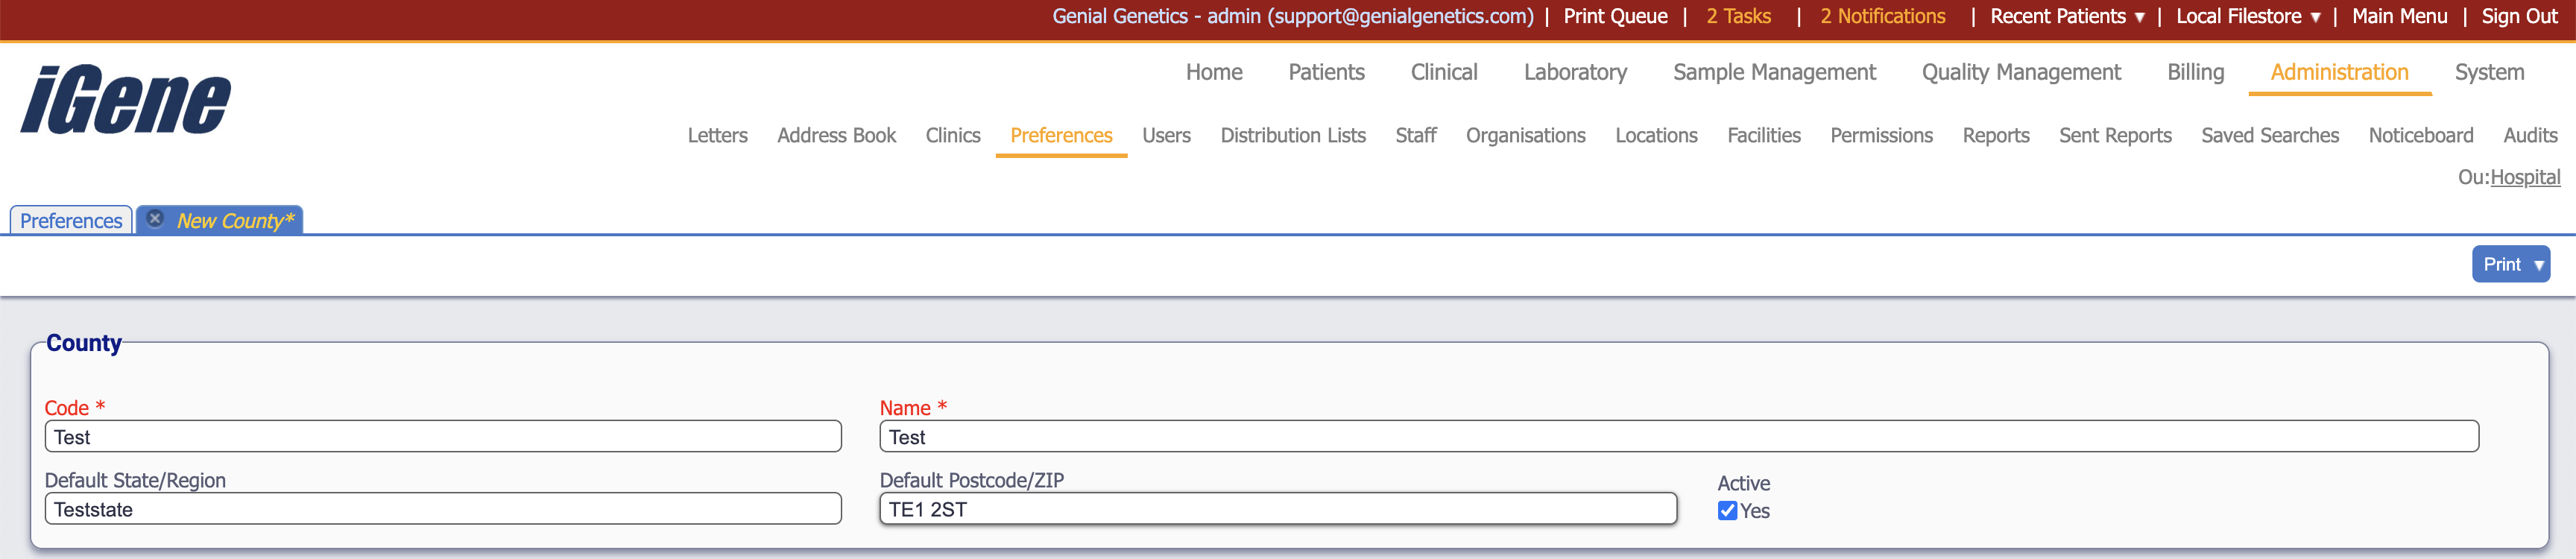This screenshot has width=2576, height=559.
Task: Focus the Code input field
Action: pyautogui.click(x=443, y=437)
